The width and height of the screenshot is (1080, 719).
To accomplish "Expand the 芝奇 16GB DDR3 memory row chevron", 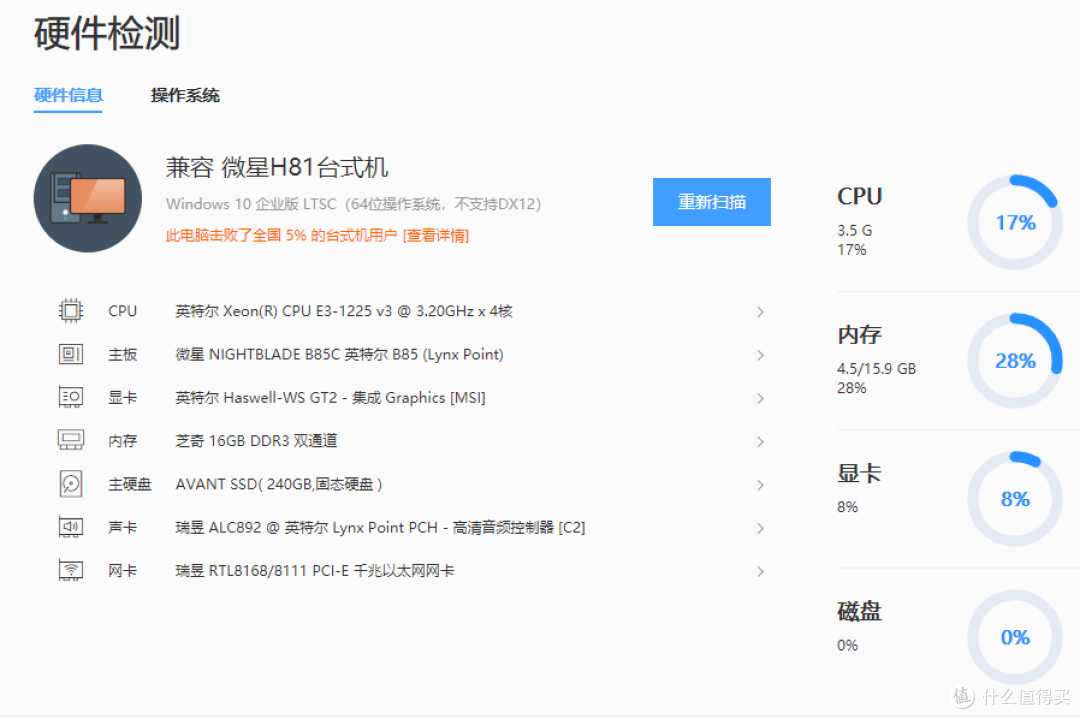I will (760, 441).
